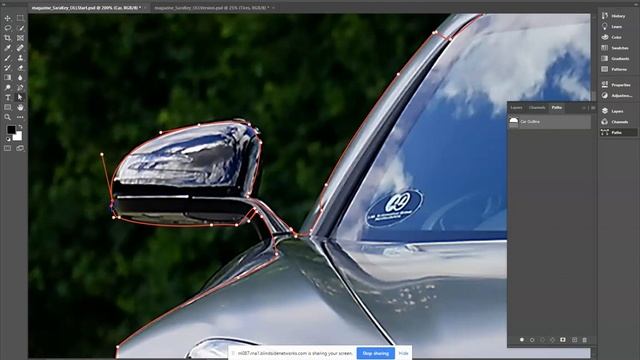Screen dimensions: 640x360
Task: Swap foreground and background colors
Action: 20,127
